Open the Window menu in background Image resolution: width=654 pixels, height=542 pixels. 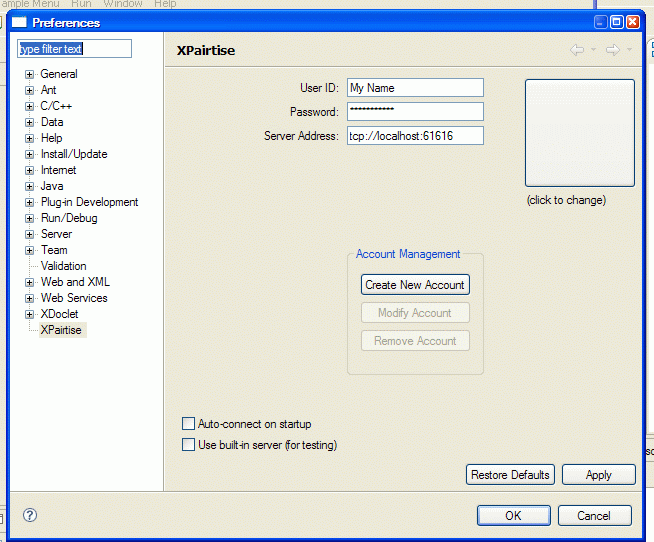pyautogui.click(x=122, y=4)
